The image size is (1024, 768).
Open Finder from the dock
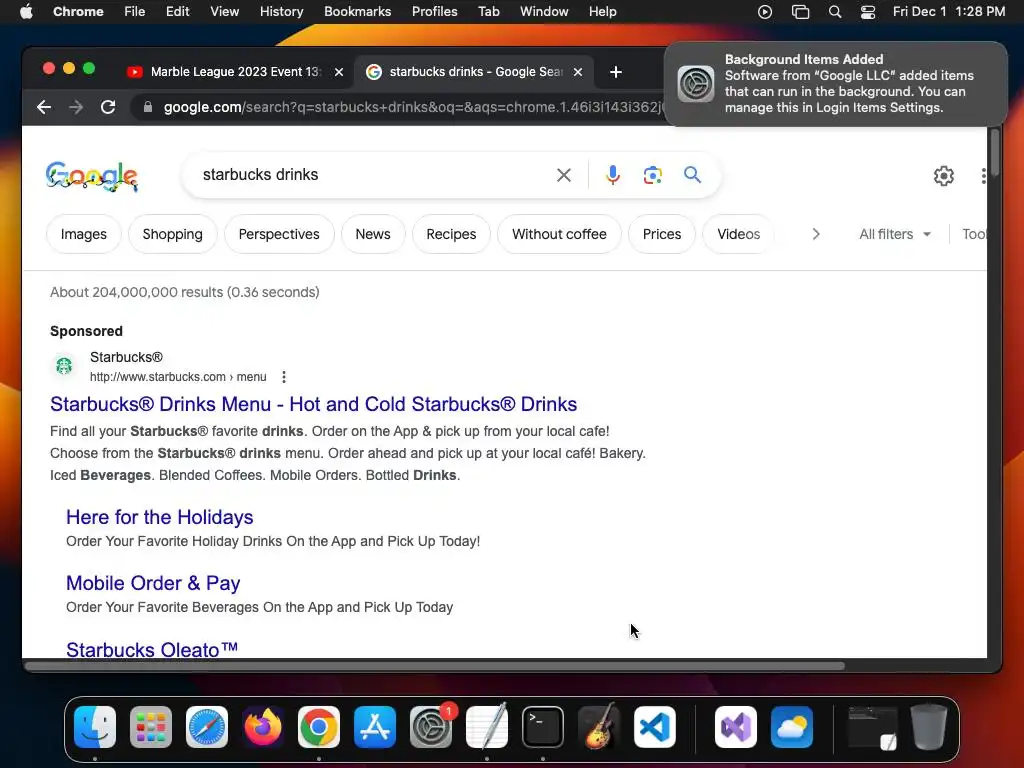[x=95, y=727]
